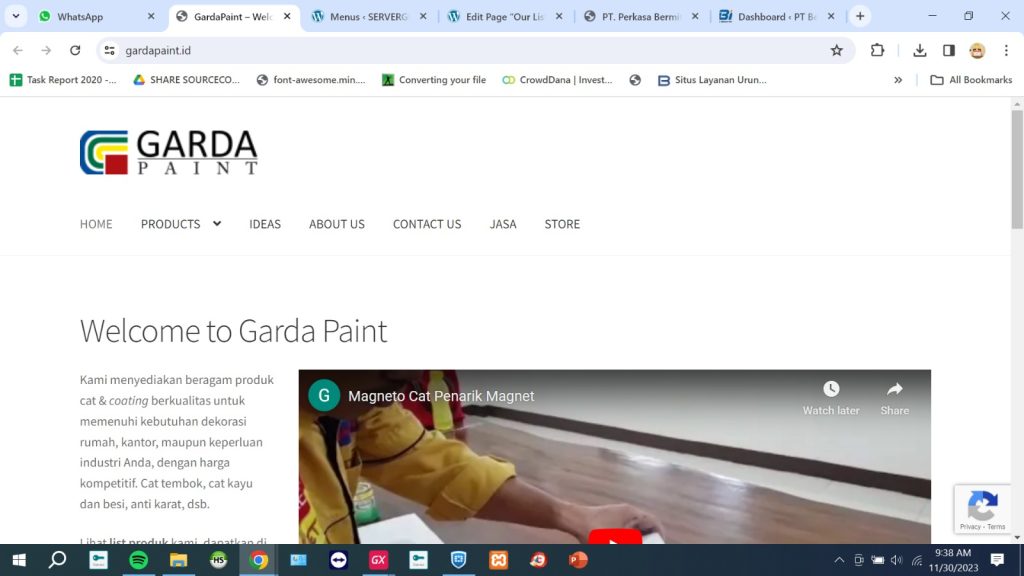Screen dimensions: 1024x576
Task: Open the Chrome downloads icon
Action: (x=920, y=51)
